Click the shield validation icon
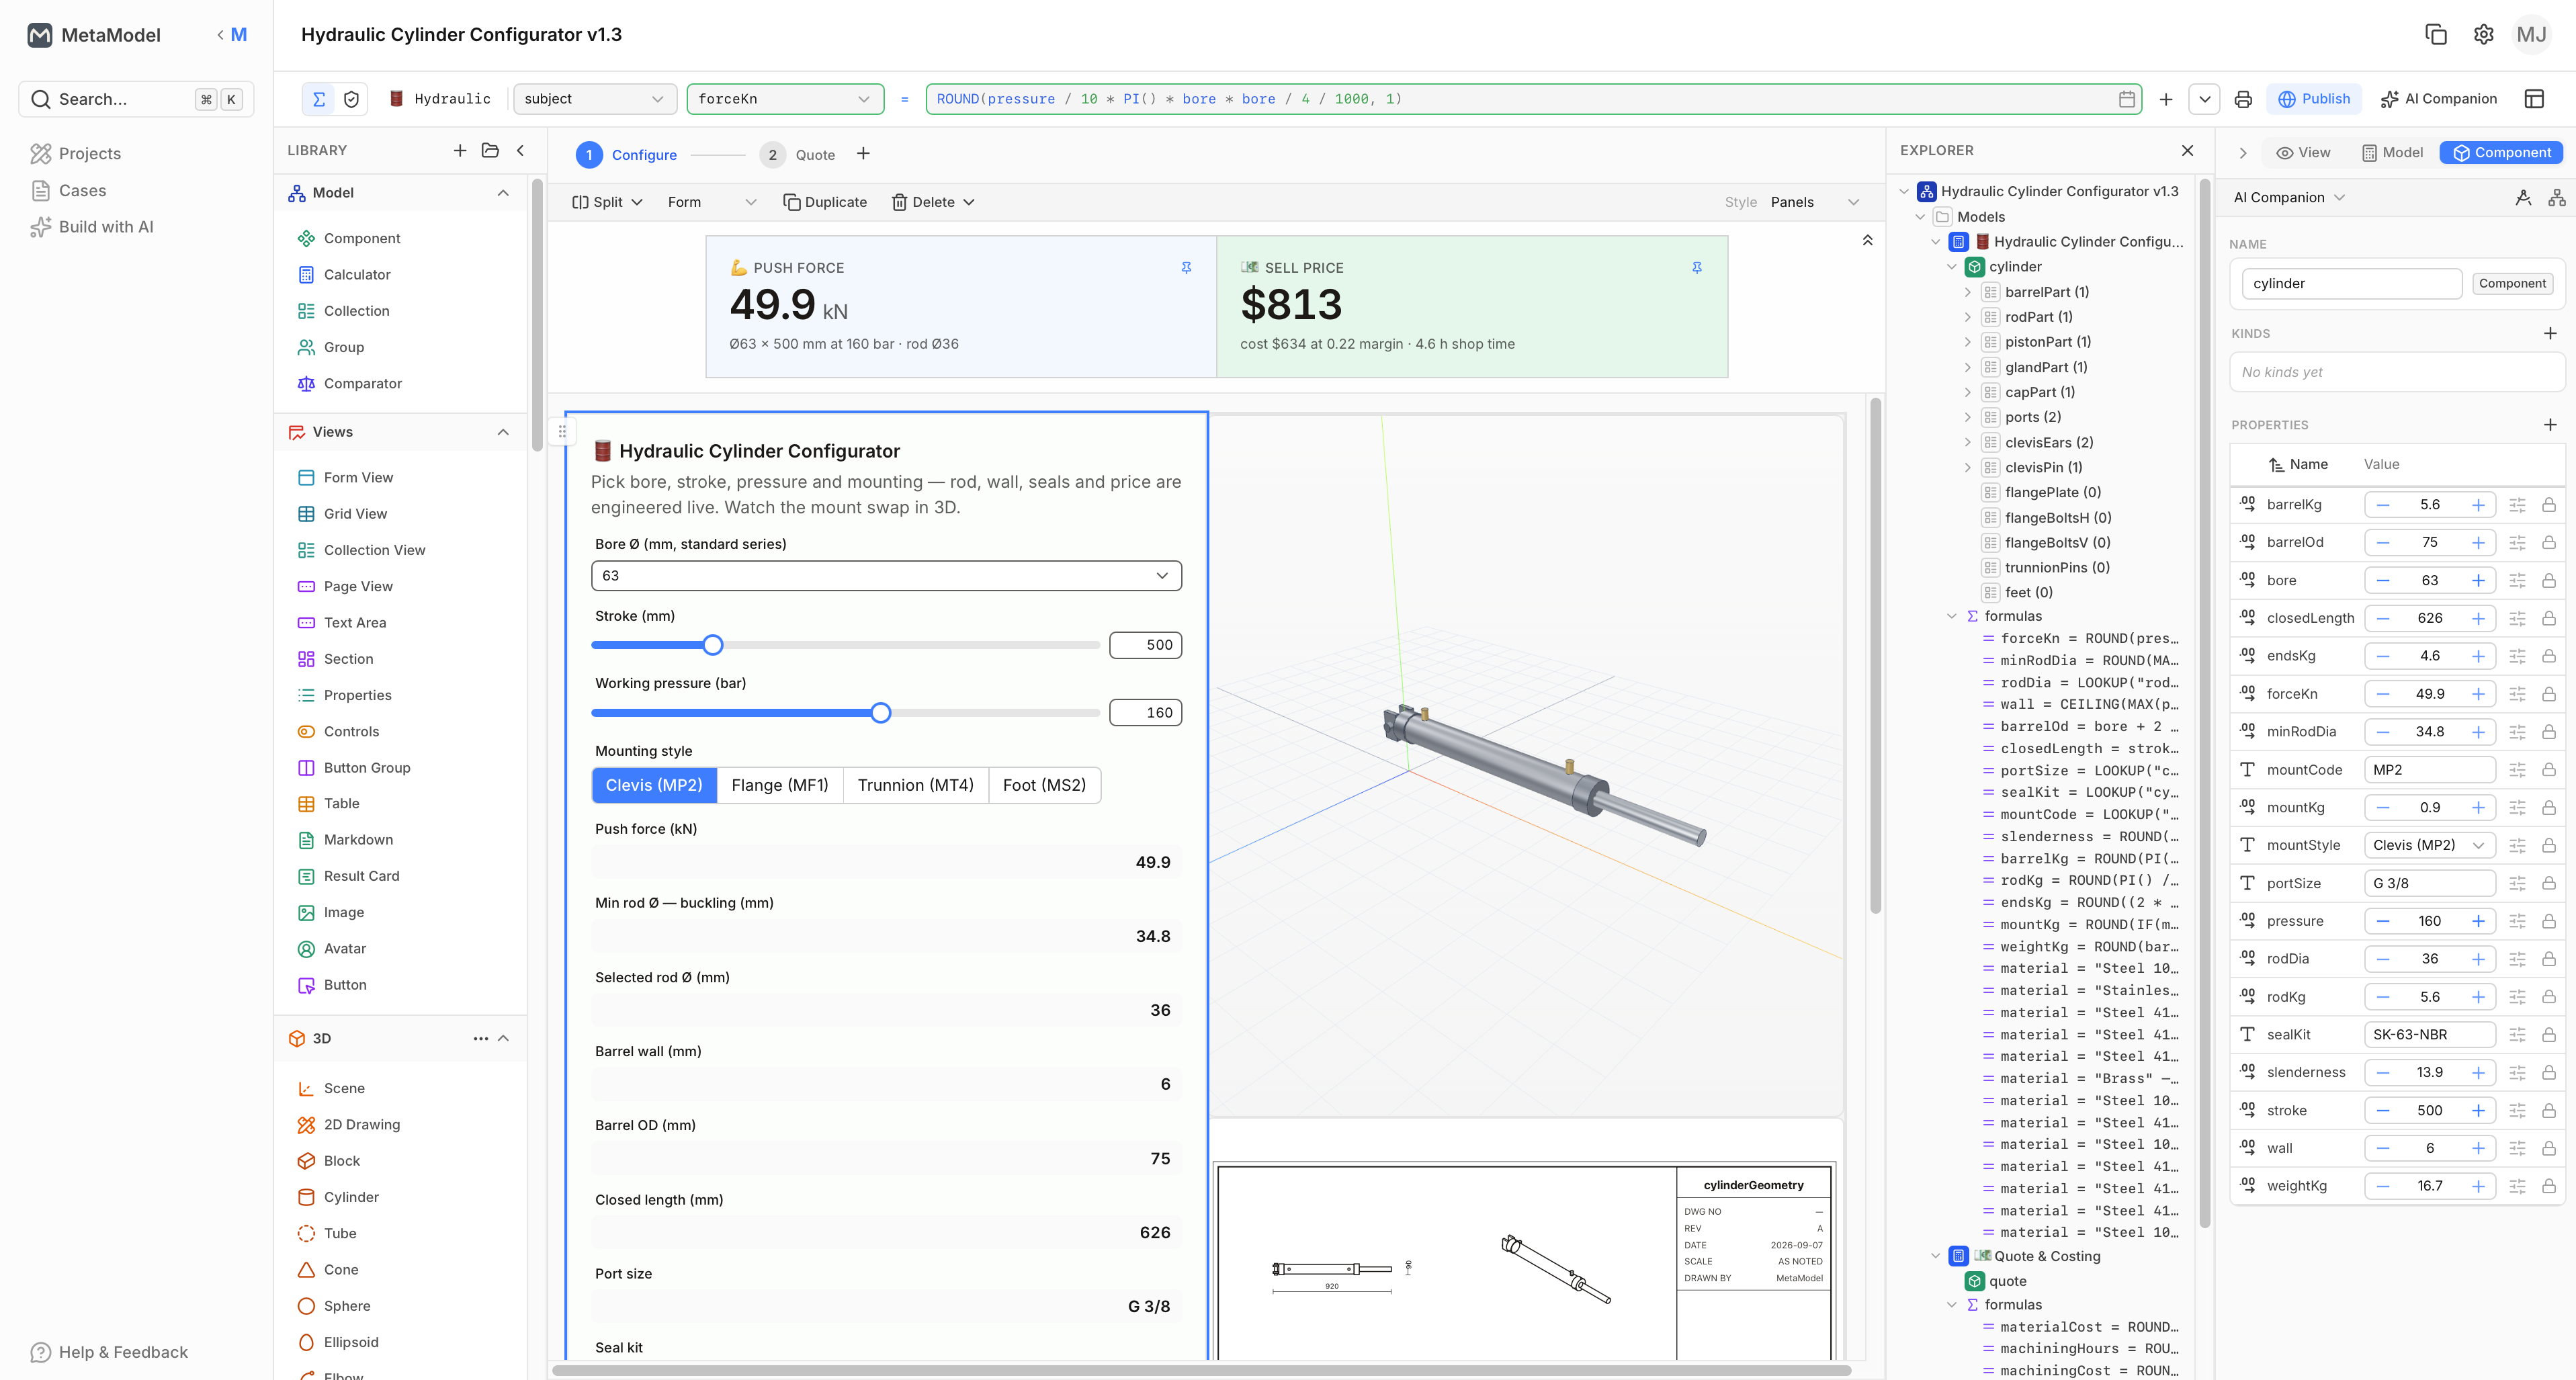This screenshot has height=1380, width=2576. point(351,99)
